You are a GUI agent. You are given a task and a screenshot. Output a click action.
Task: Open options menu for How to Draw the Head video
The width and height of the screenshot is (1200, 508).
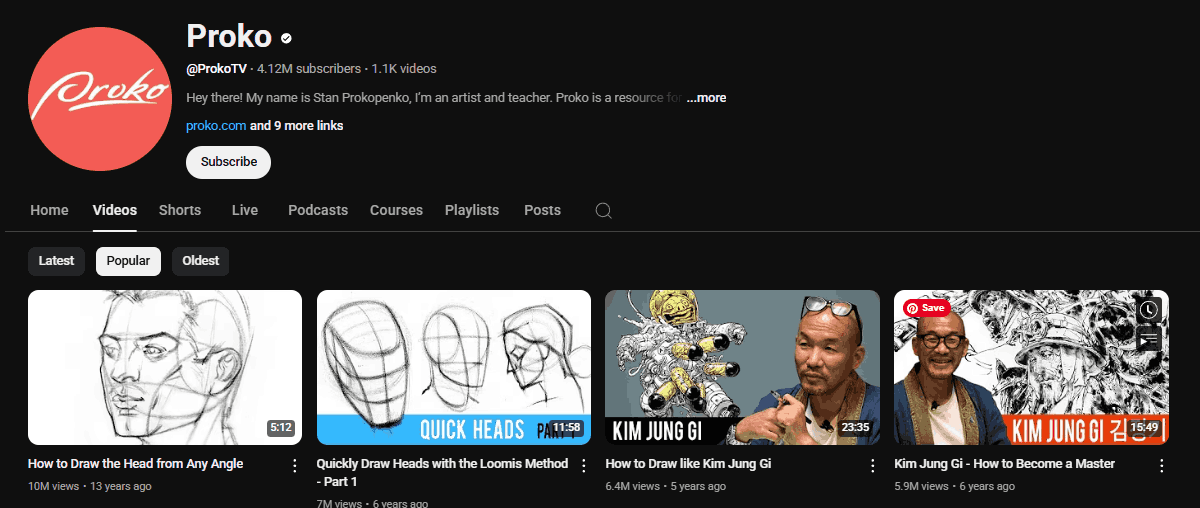(x=294, y=466)
